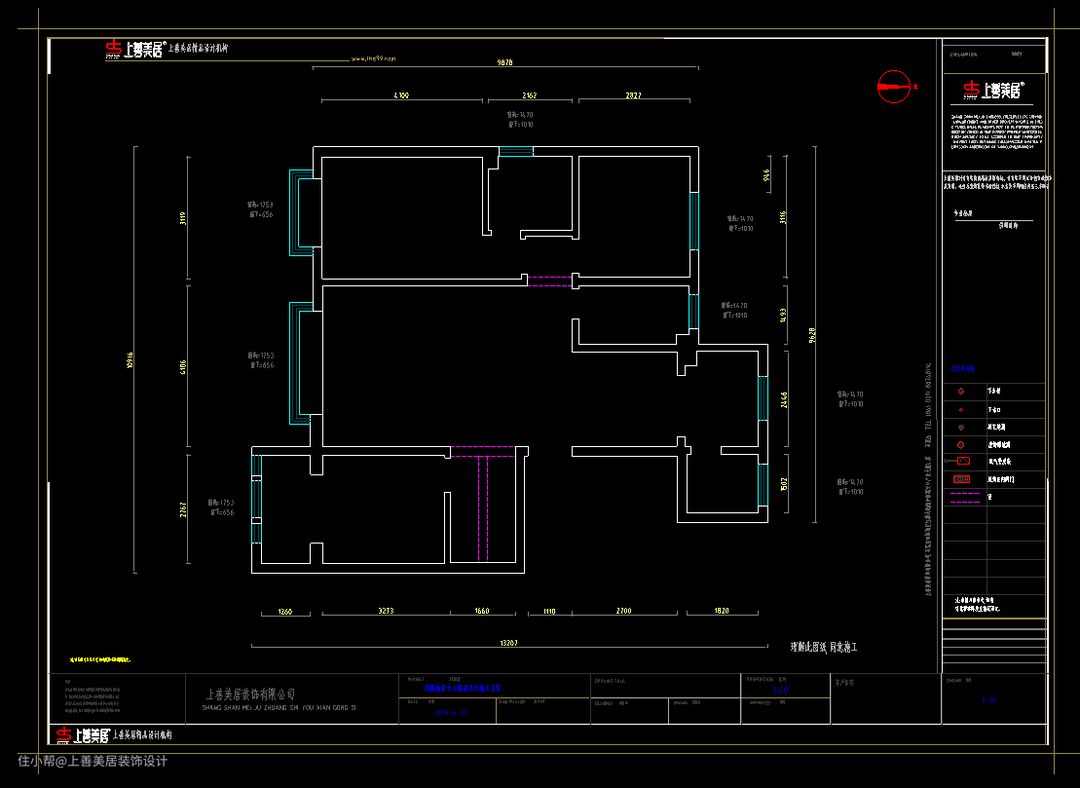Click the magenta dashed door opening near center
1080x788 pixels.
[550, 281]
